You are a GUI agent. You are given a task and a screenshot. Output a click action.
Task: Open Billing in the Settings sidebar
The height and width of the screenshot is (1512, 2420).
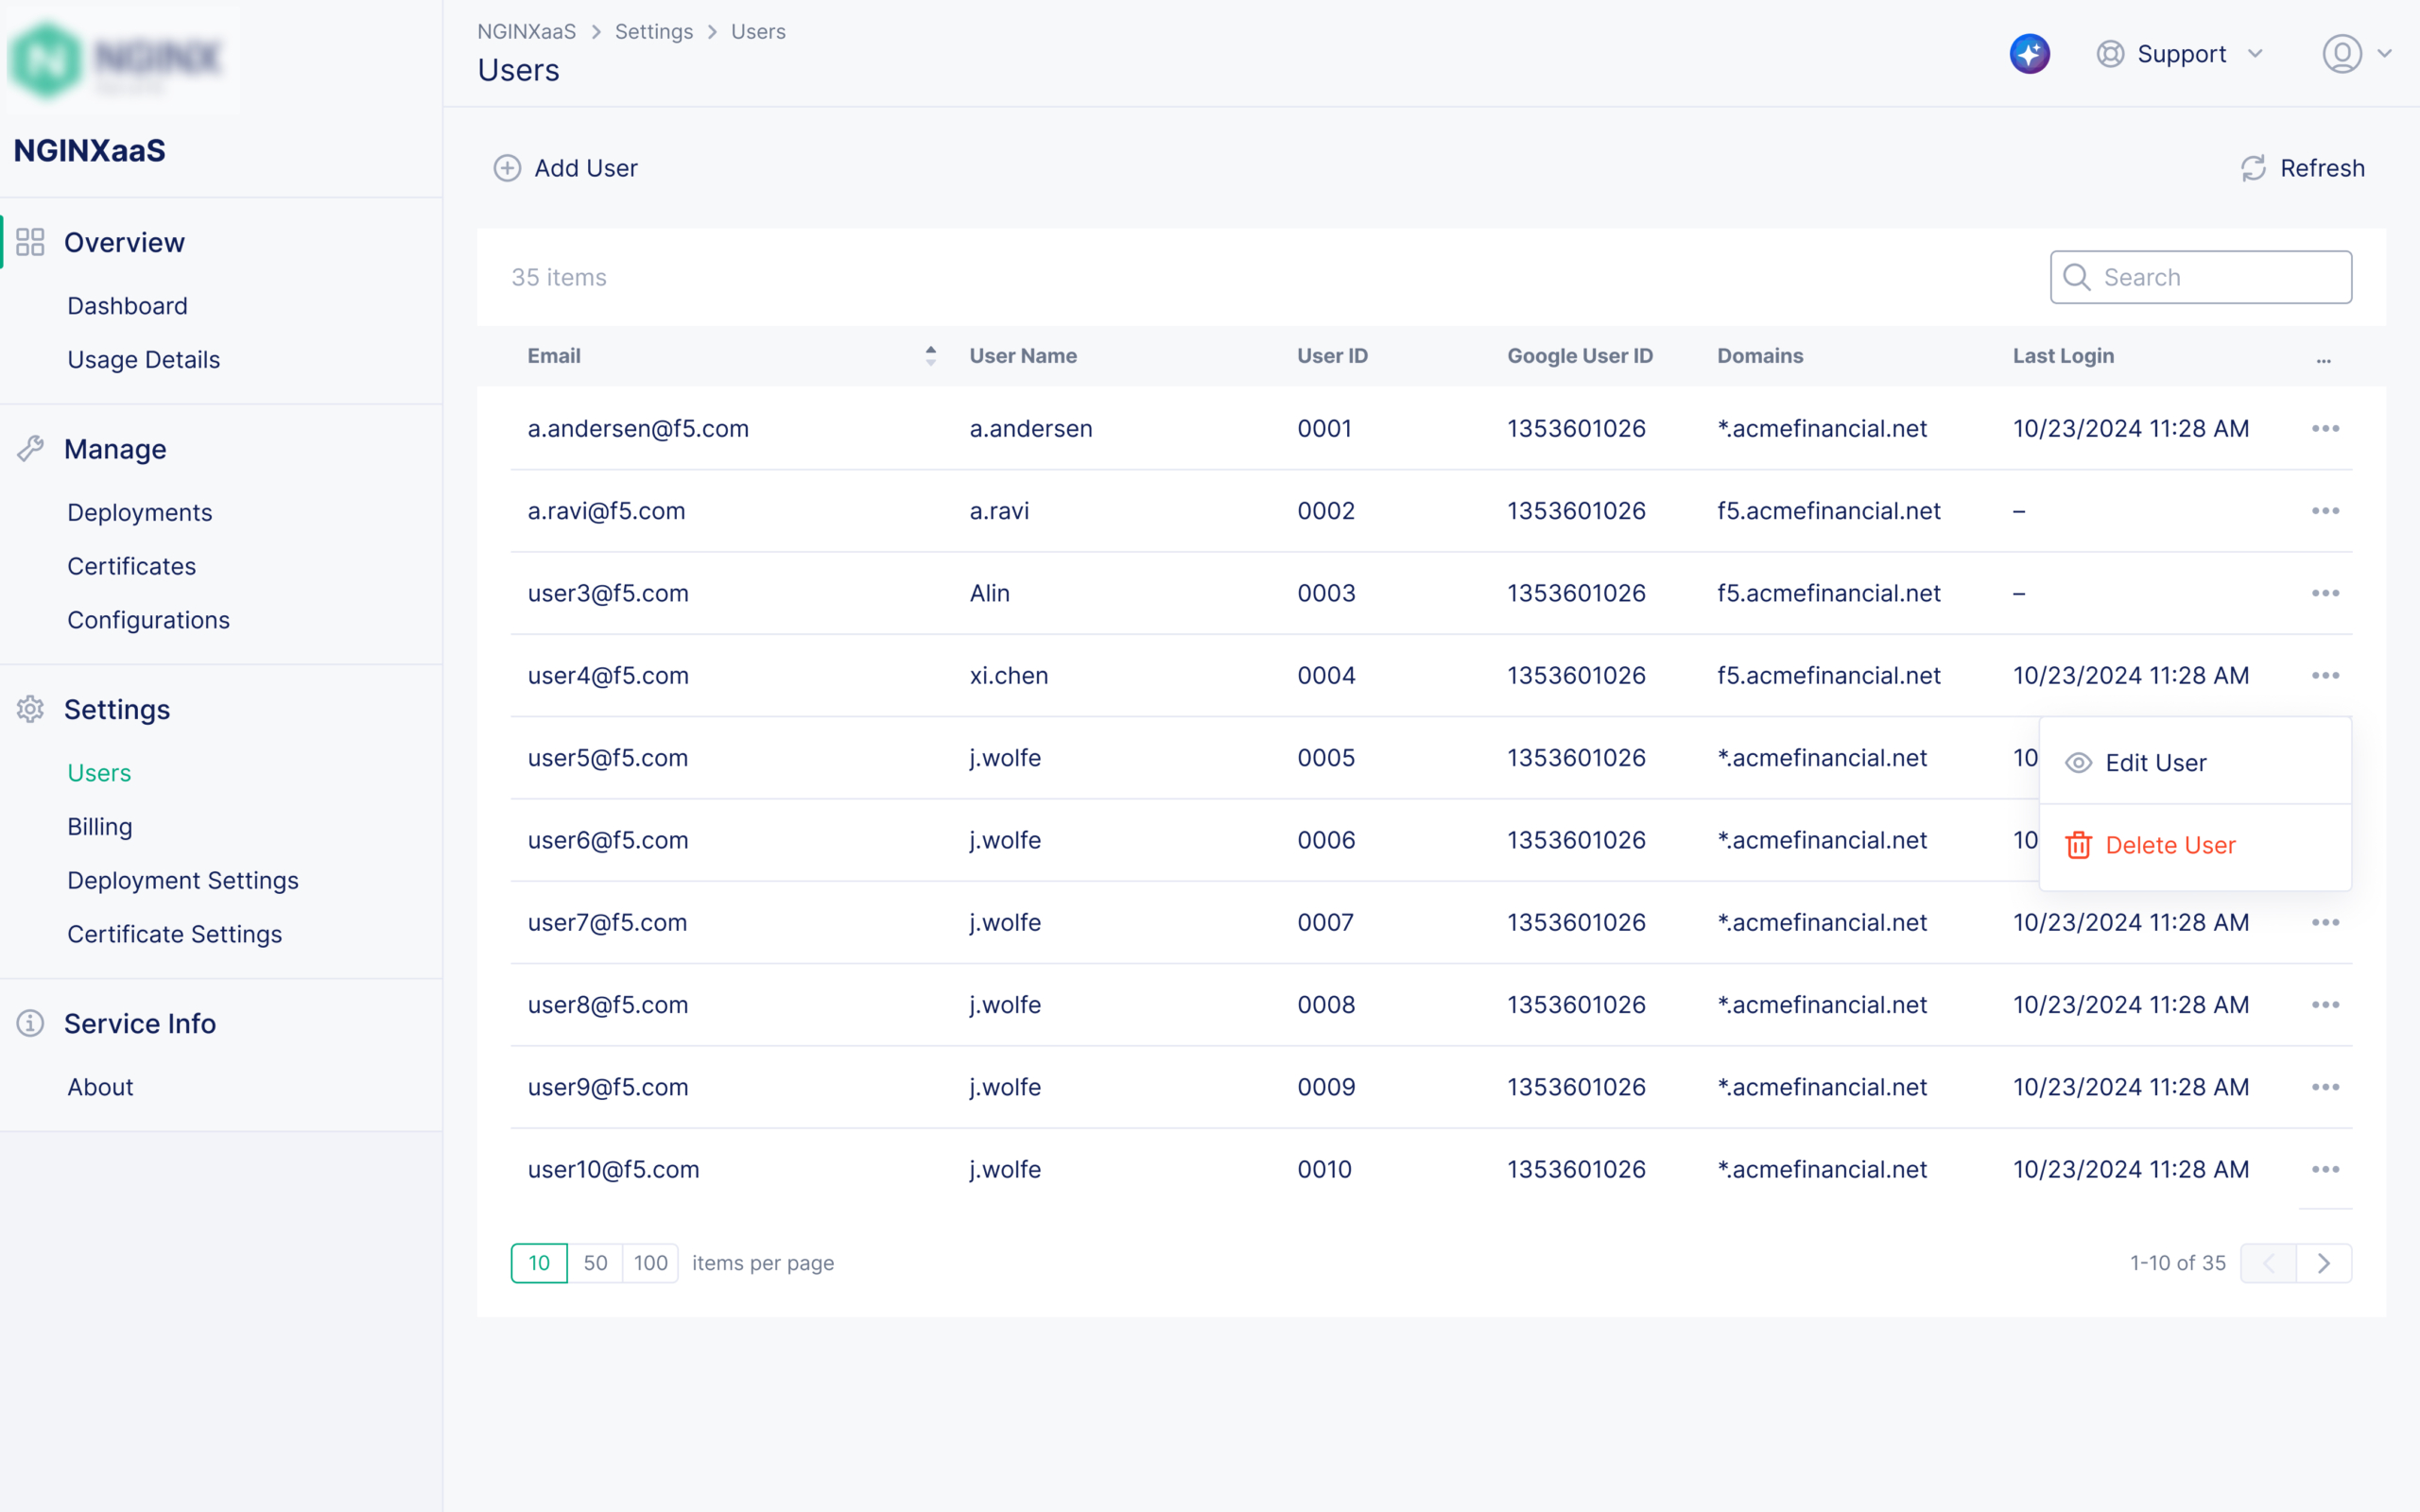(x=100, y=827)
